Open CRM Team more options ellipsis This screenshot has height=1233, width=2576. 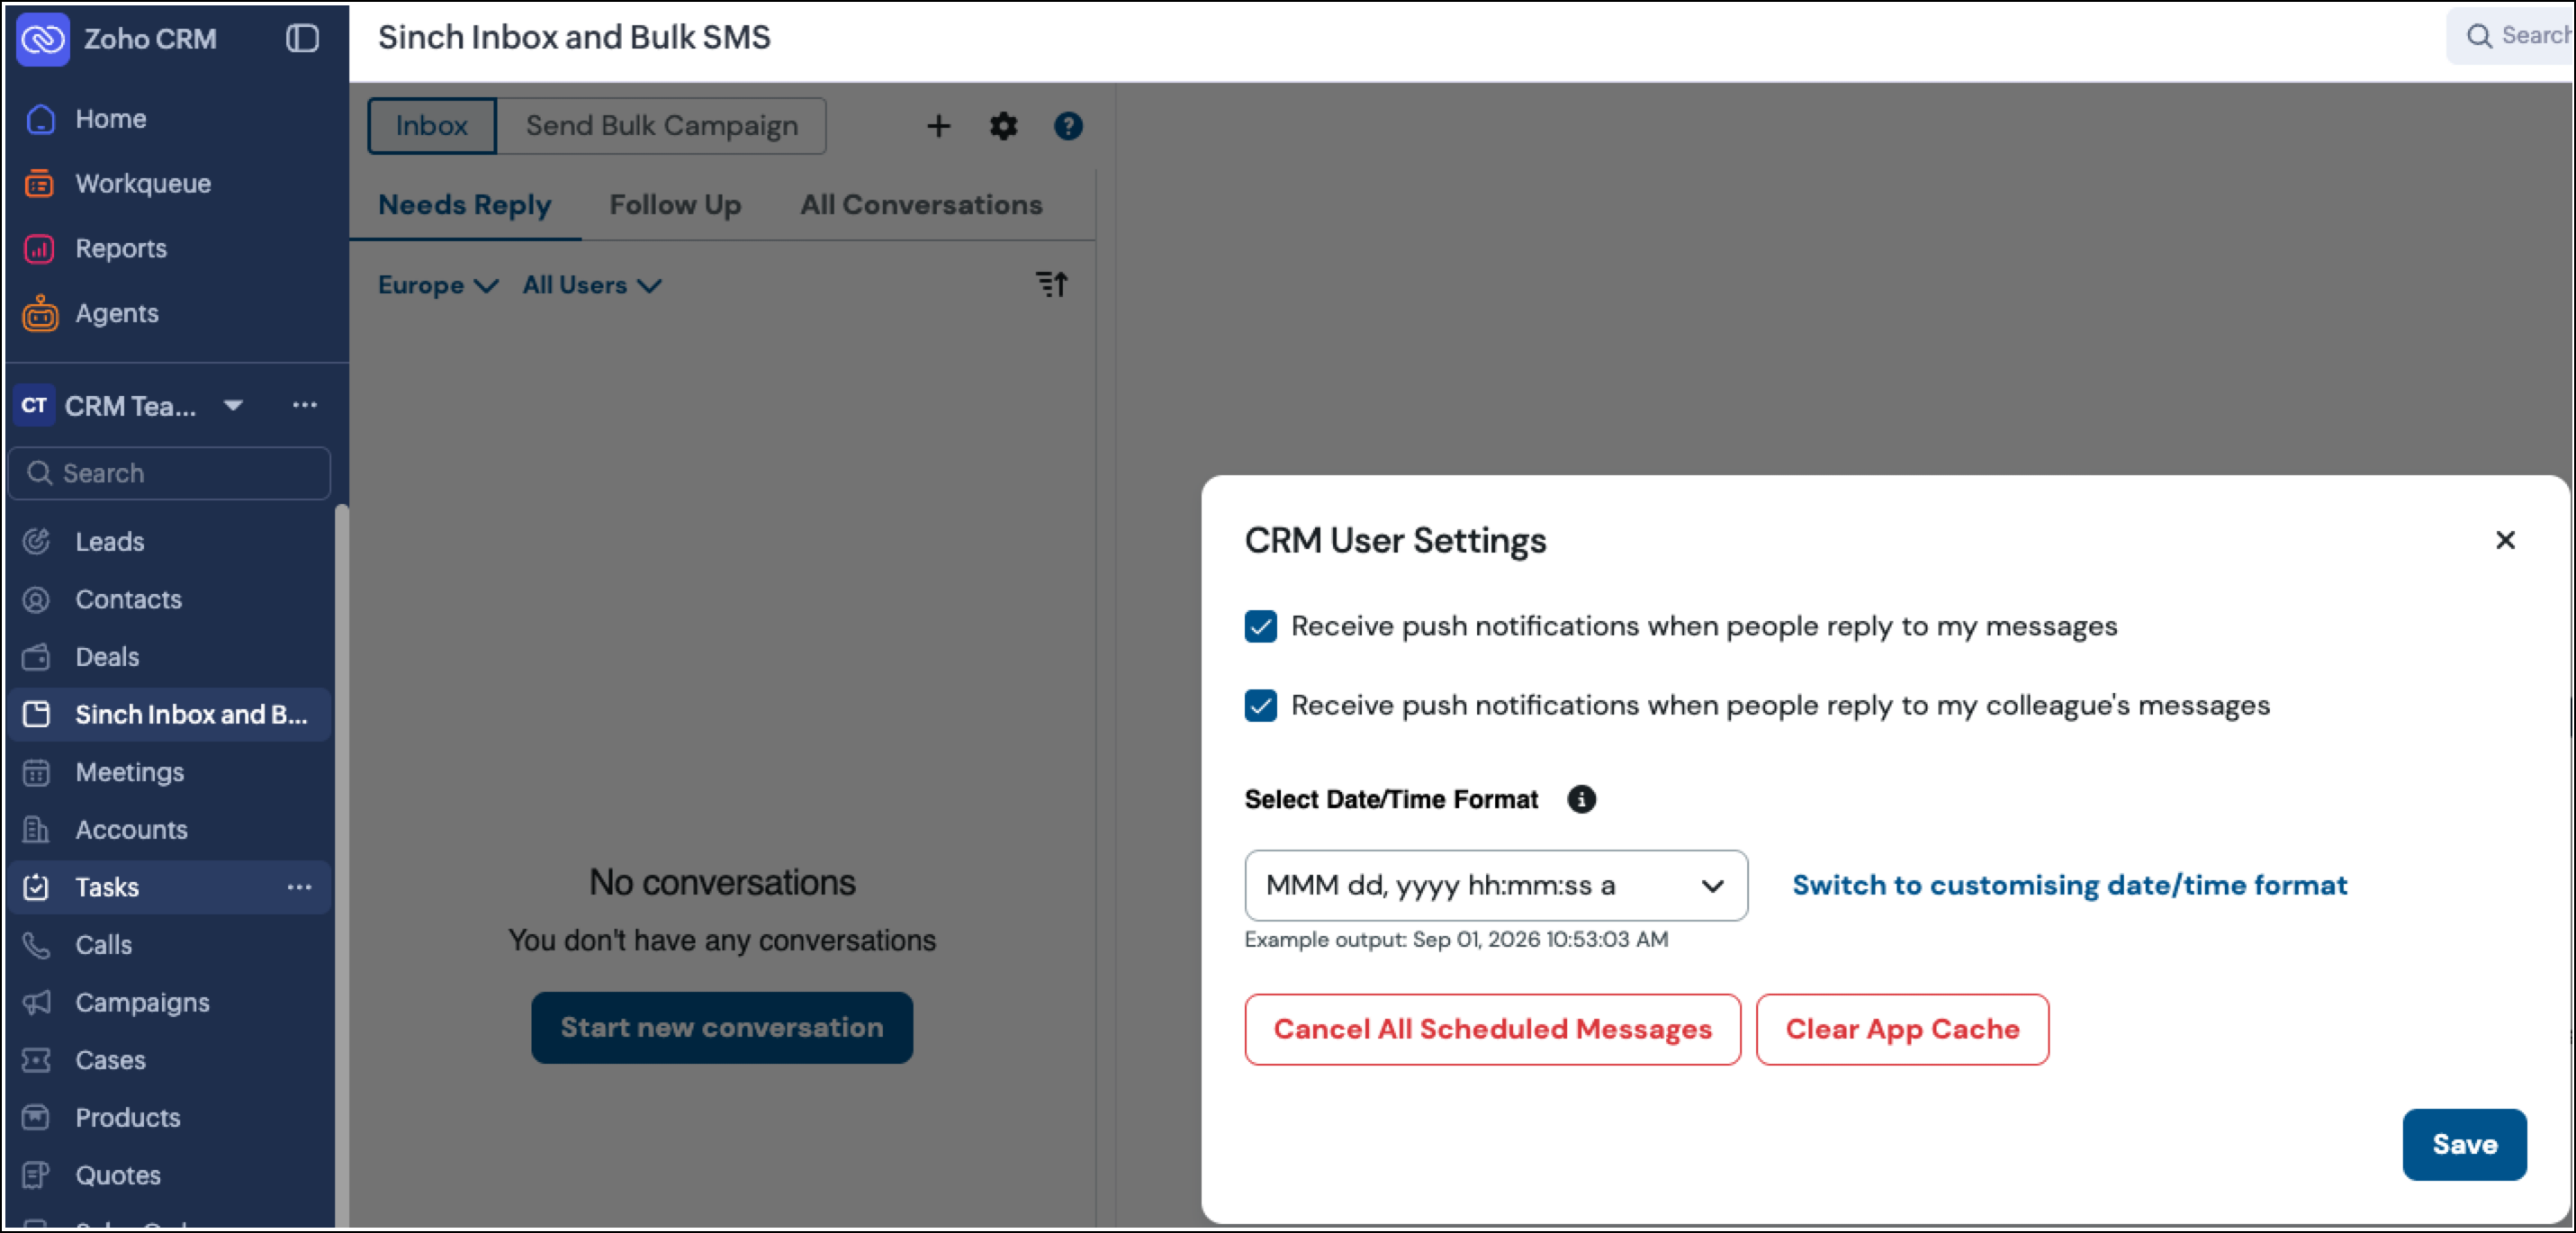click(305, 405)
